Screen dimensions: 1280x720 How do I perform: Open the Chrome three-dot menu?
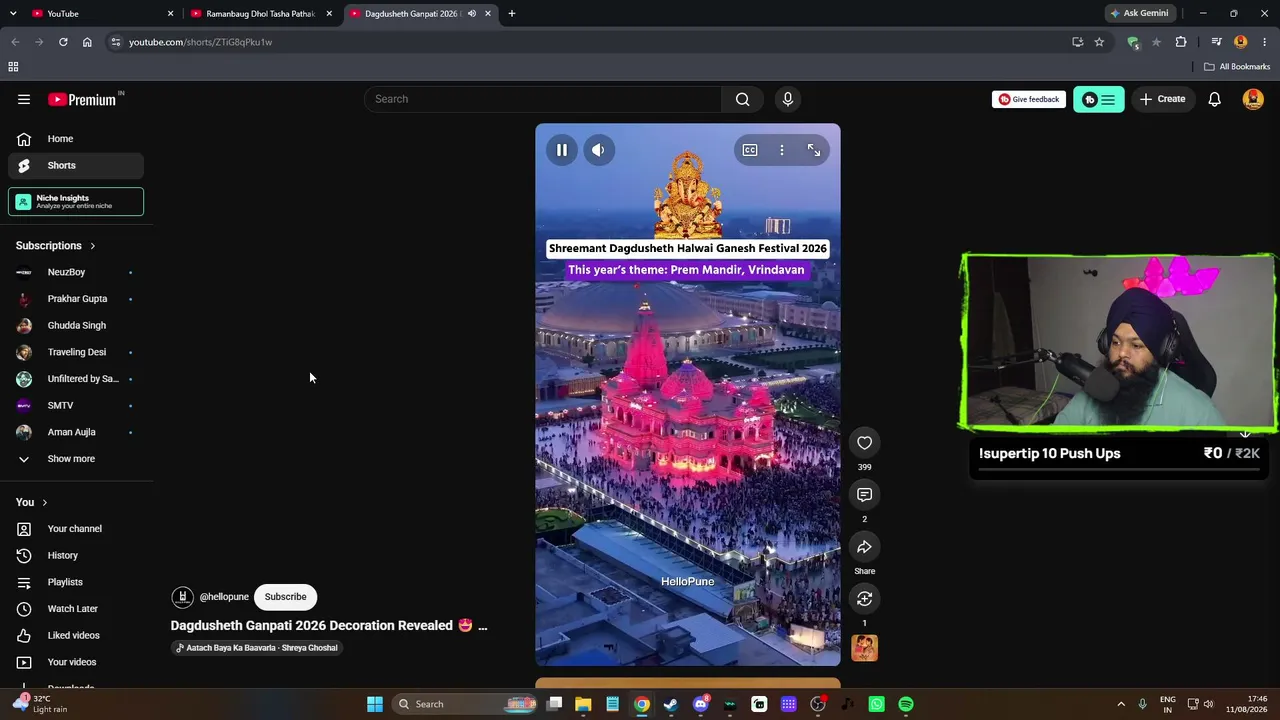coord(1265,42)
